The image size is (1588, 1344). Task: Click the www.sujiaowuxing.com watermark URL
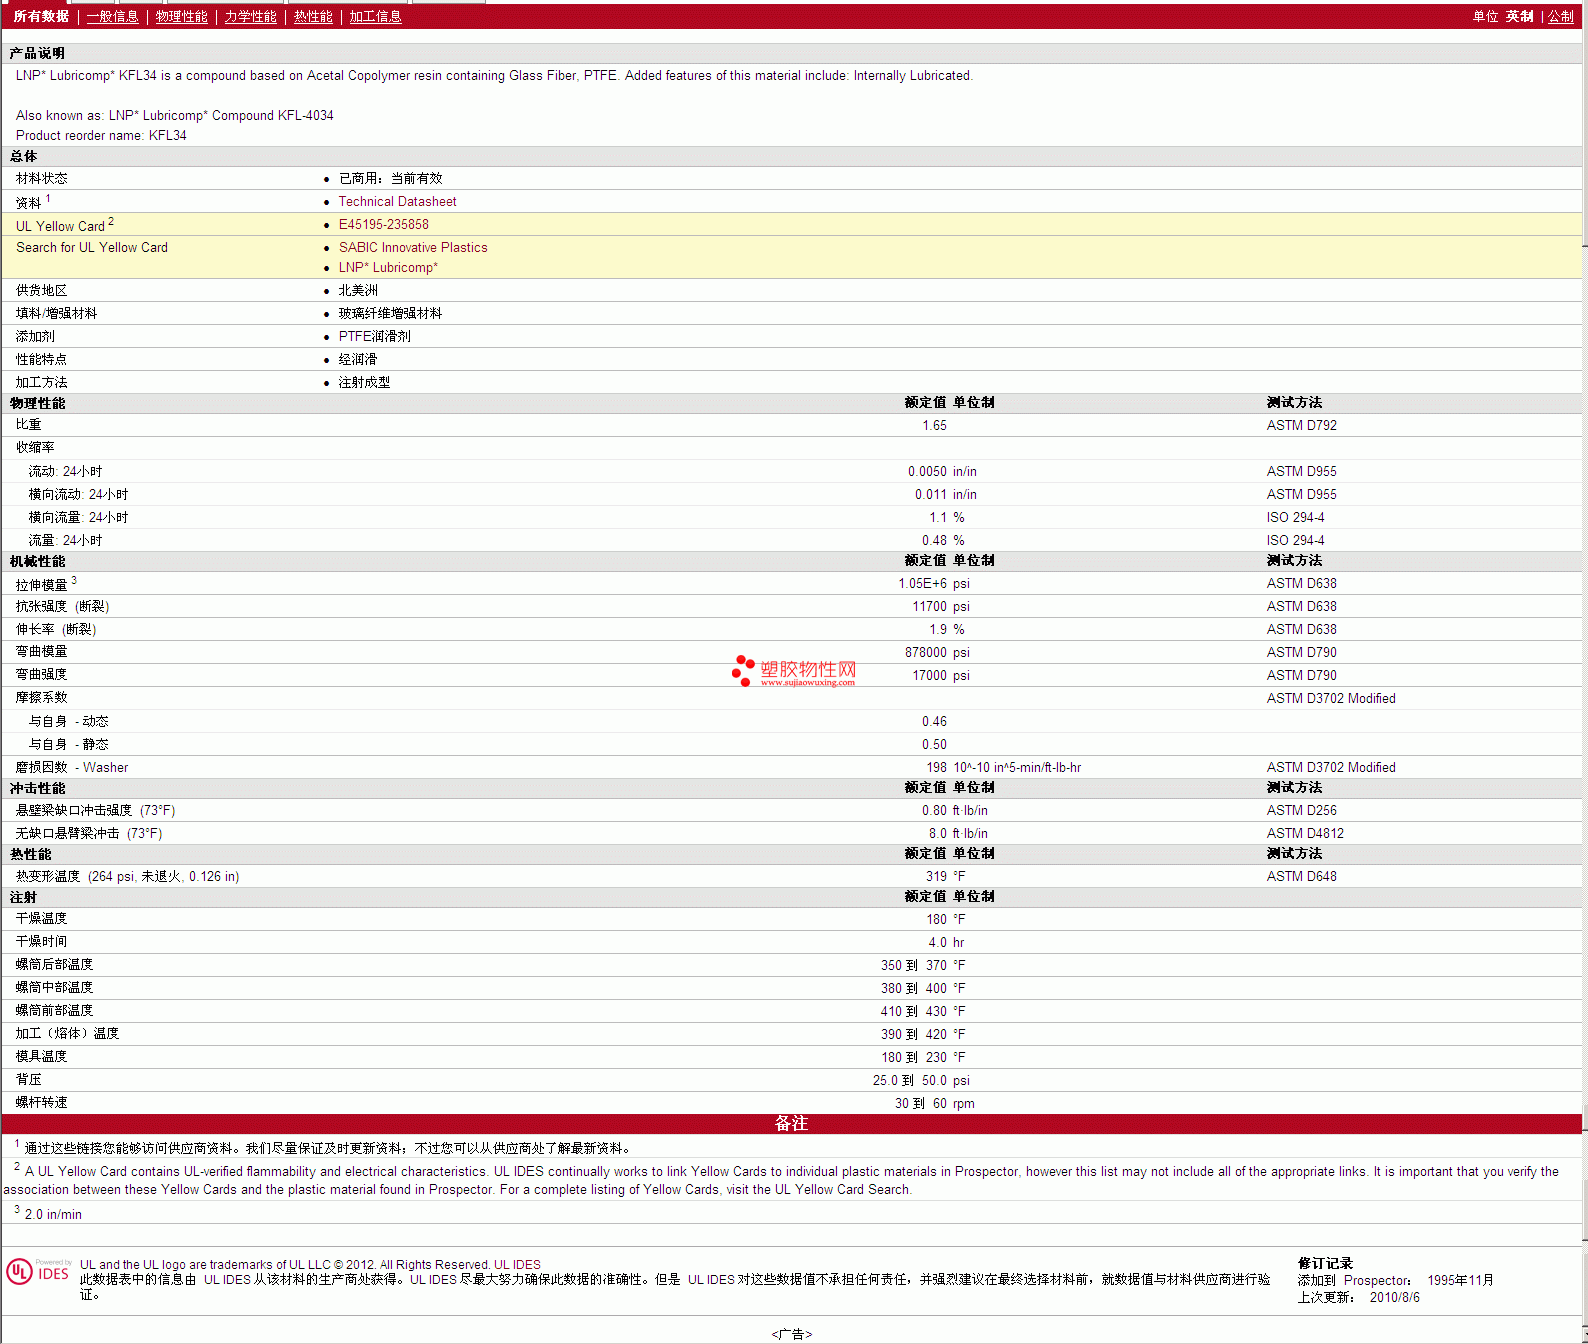tap(807, 683)
